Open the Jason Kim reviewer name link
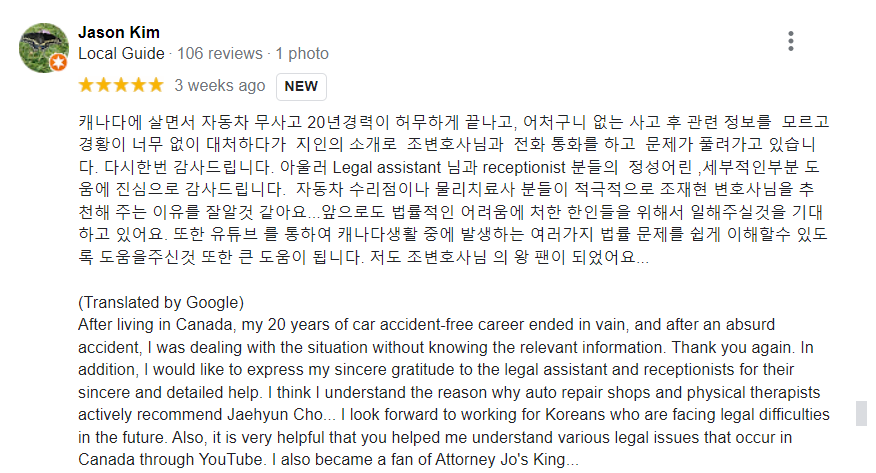The image size is (876, 473). [119, 32]
